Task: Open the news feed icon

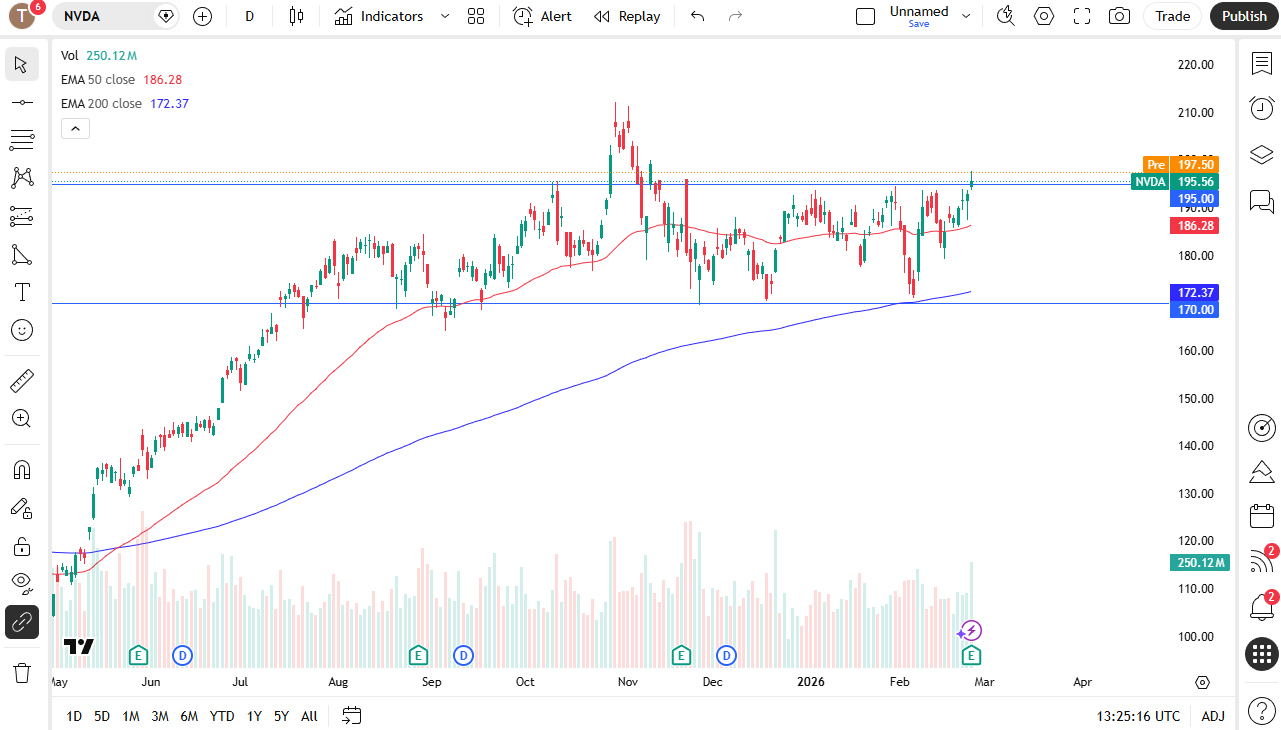Action: coord(1262,561)
